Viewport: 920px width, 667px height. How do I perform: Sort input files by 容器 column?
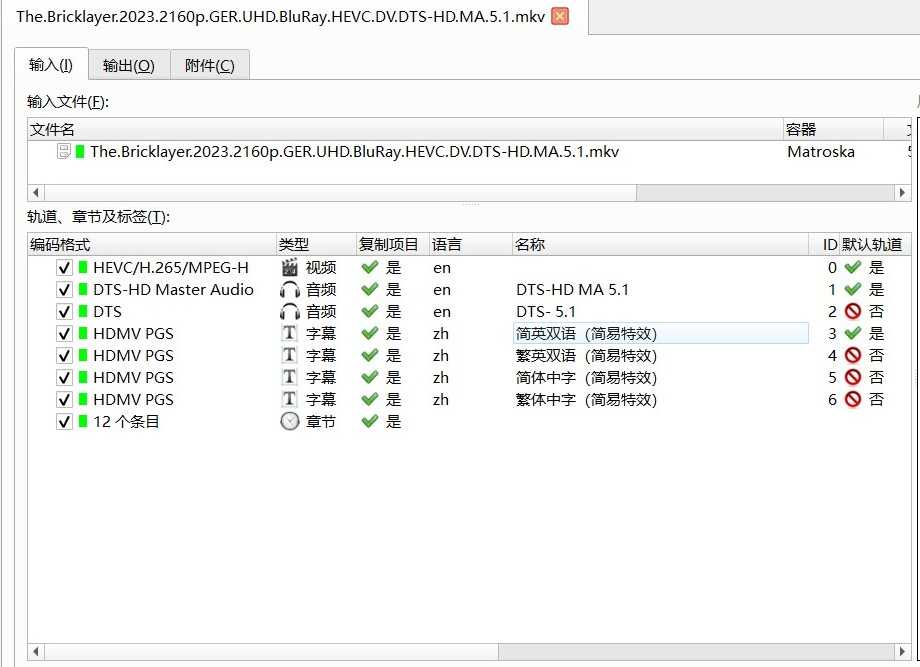833,129
